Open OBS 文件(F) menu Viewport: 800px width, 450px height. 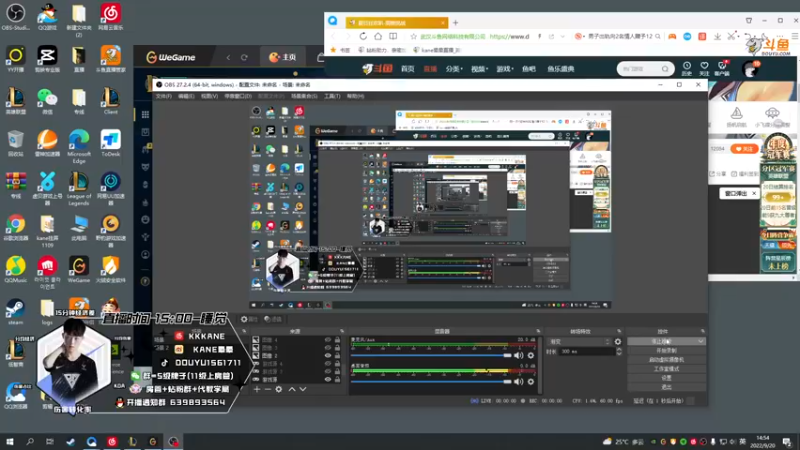coord(163,96)
